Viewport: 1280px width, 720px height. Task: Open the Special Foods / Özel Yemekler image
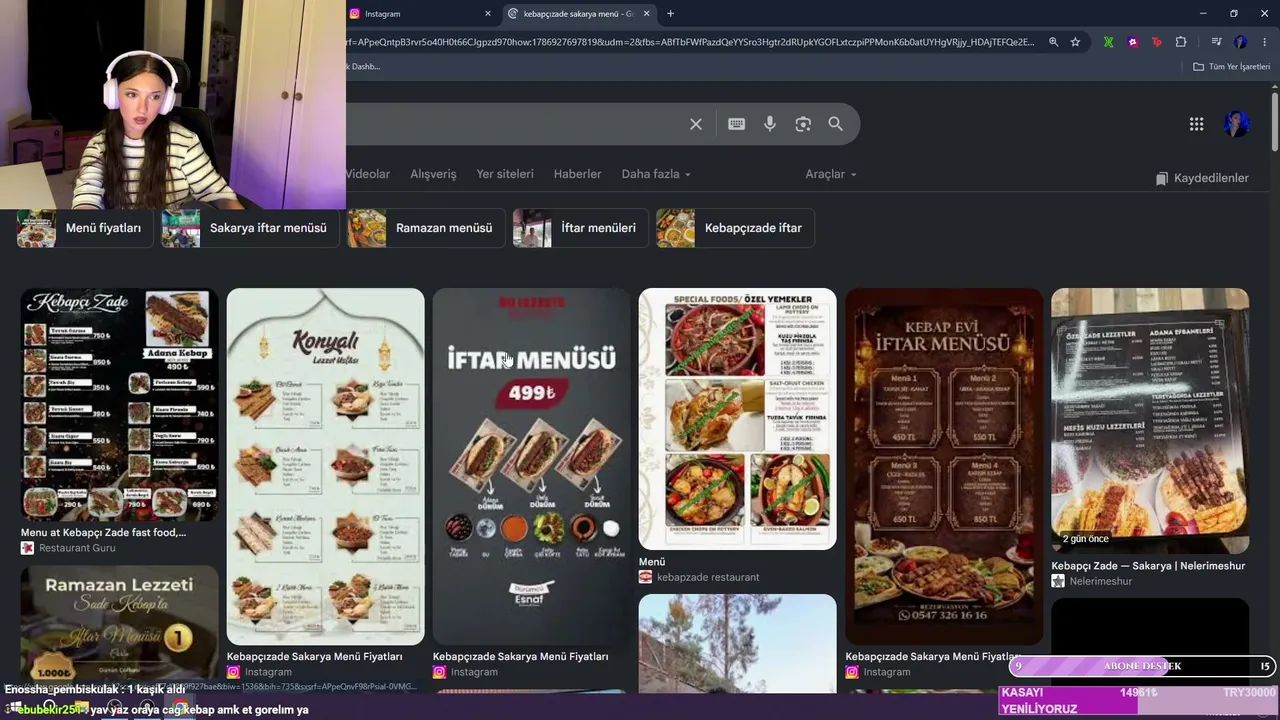(x=737, y=419)
